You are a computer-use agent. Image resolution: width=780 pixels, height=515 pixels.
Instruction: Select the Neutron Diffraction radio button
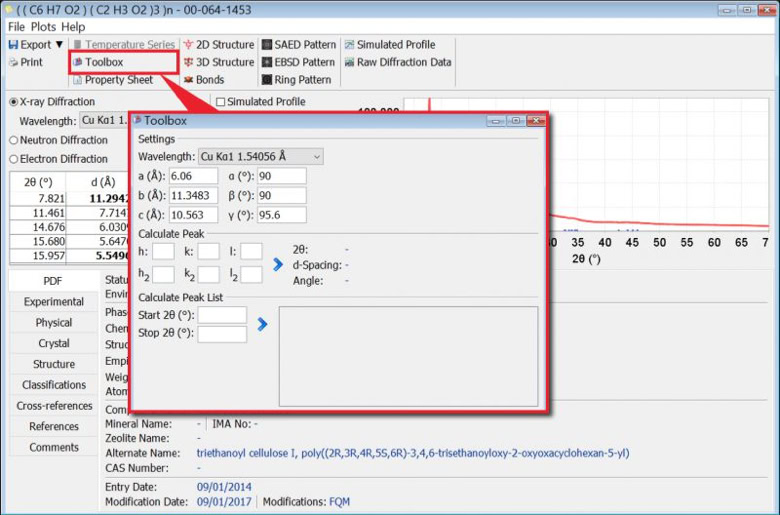coord(14,140)
